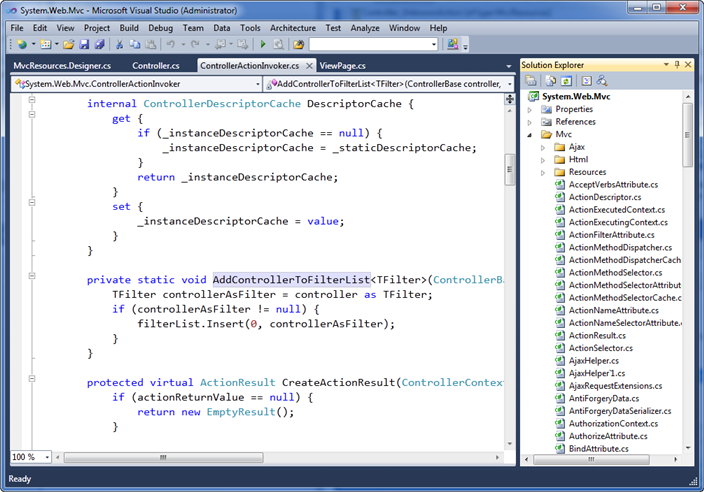Open the Undo history dropdown arrow
Screen dimensions: 704x492
pos(183,44)
